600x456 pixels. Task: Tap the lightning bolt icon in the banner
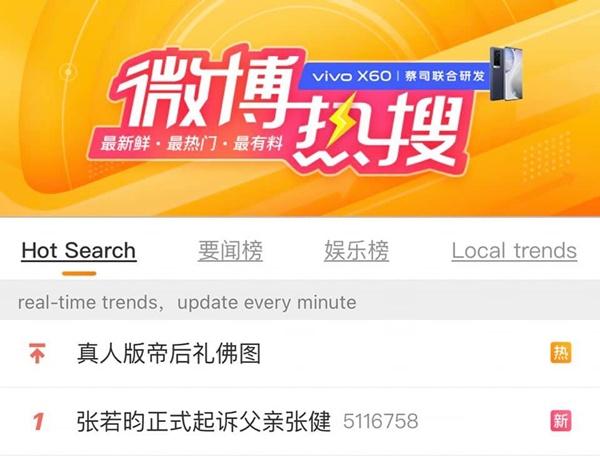pos(342,119)
